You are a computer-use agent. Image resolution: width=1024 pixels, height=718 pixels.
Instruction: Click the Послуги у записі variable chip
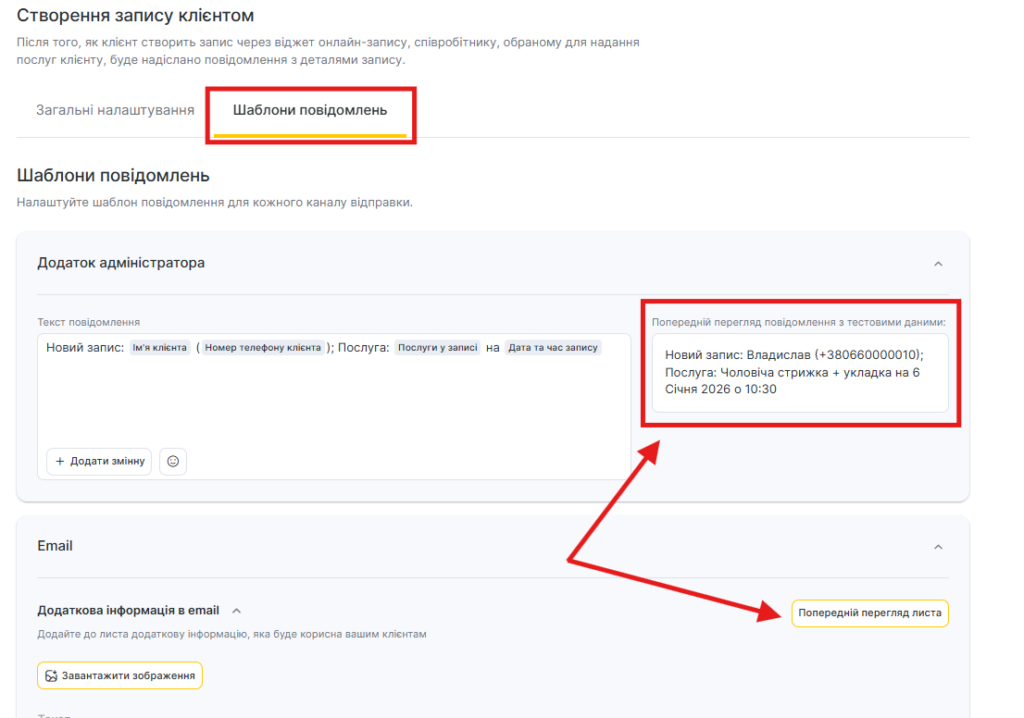click(x=437, y=348)
